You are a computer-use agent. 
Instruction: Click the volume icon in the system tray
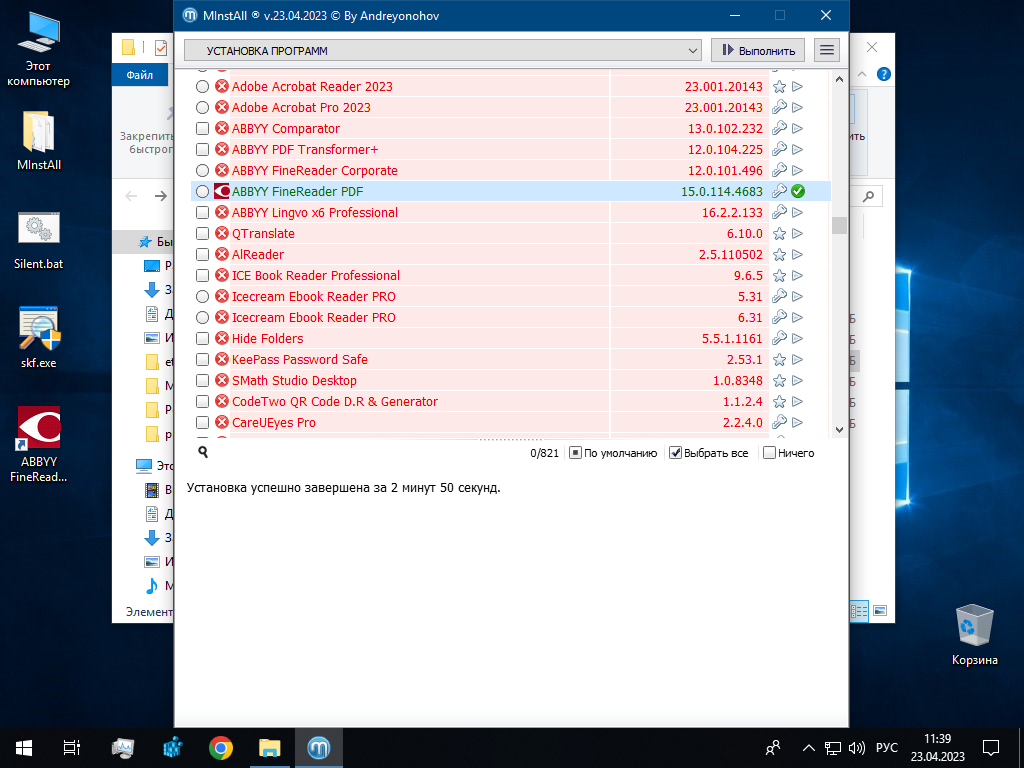pos(856,748)
